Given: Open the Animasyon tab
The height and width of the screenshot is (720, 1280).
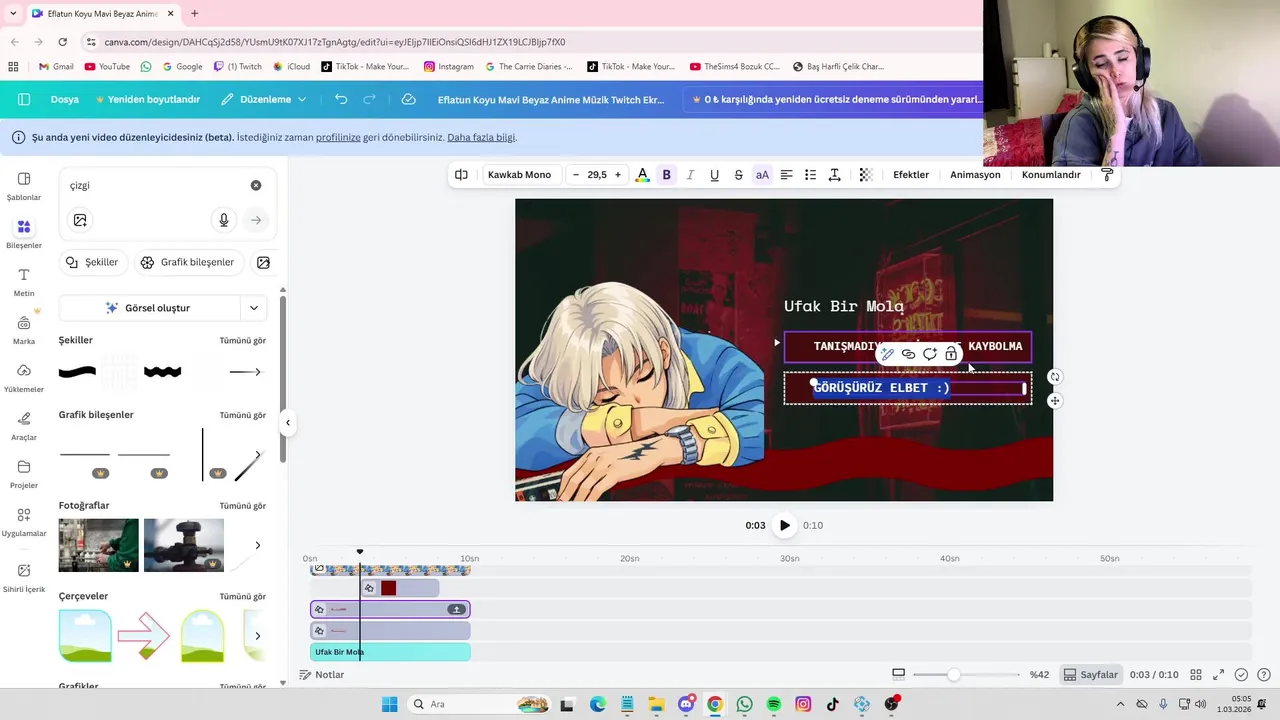Looking at the screenshot, I should pyautogui.click(x=975, y=175).
